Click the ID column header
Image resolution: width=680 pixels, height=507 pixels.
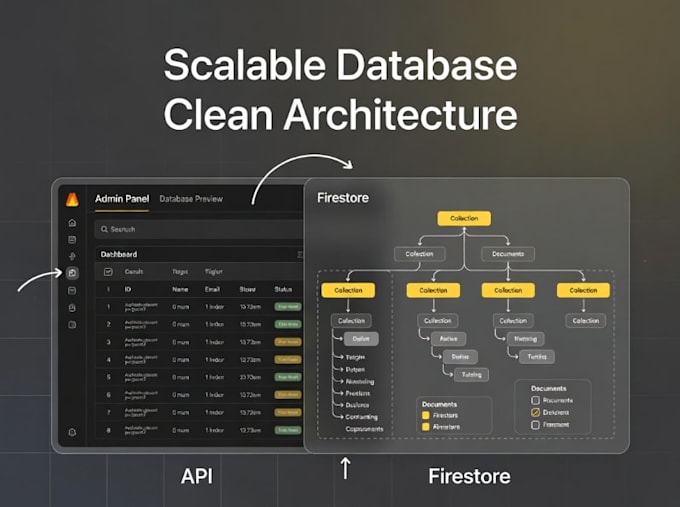coord(128,289)
